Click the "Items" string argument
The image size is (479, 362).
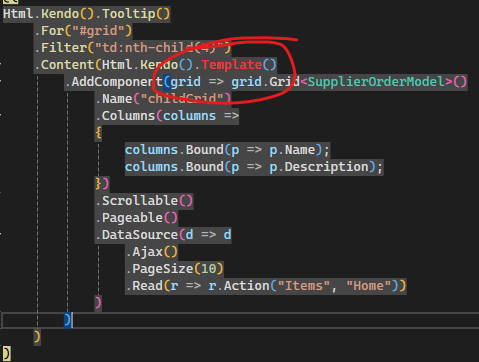click(x=304, y=286)
